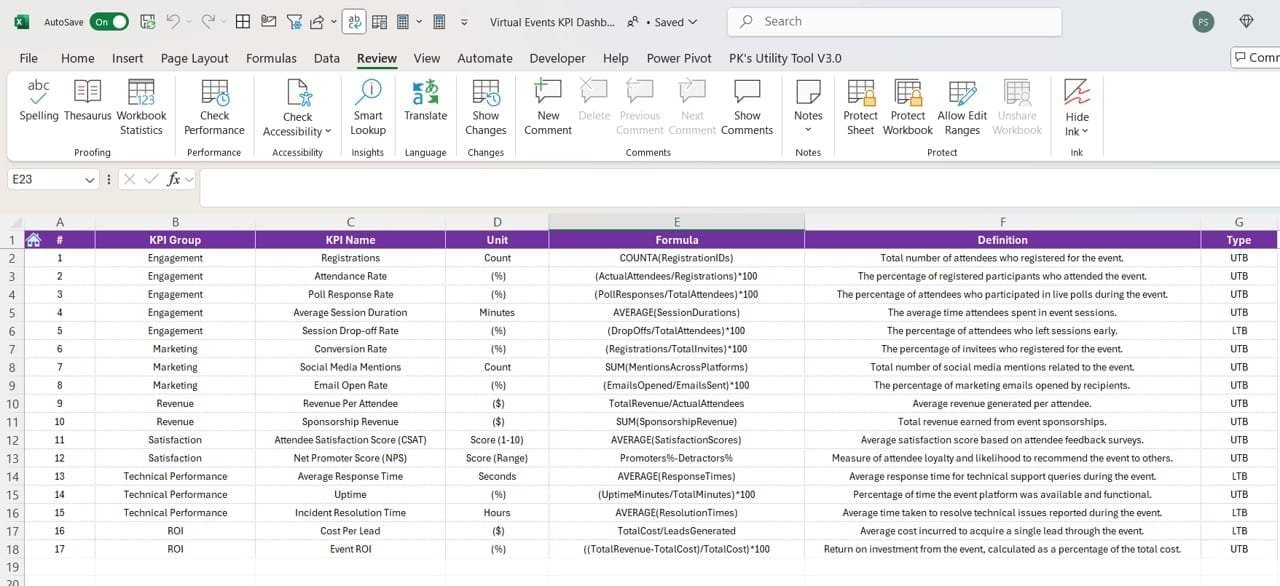Select column E header
This screenshot has height=586, width=1280.
(677, 222)
